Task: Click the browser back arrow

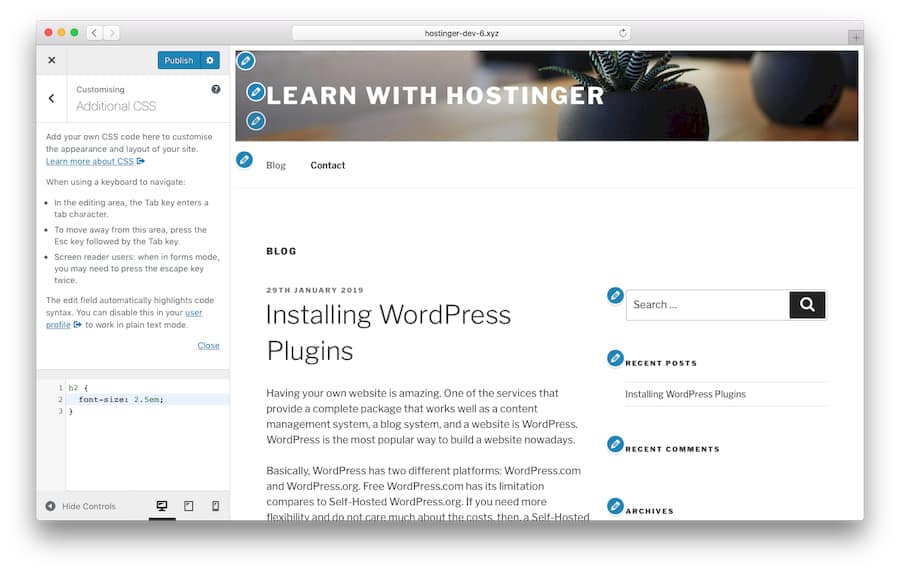Action: (95, 33)
